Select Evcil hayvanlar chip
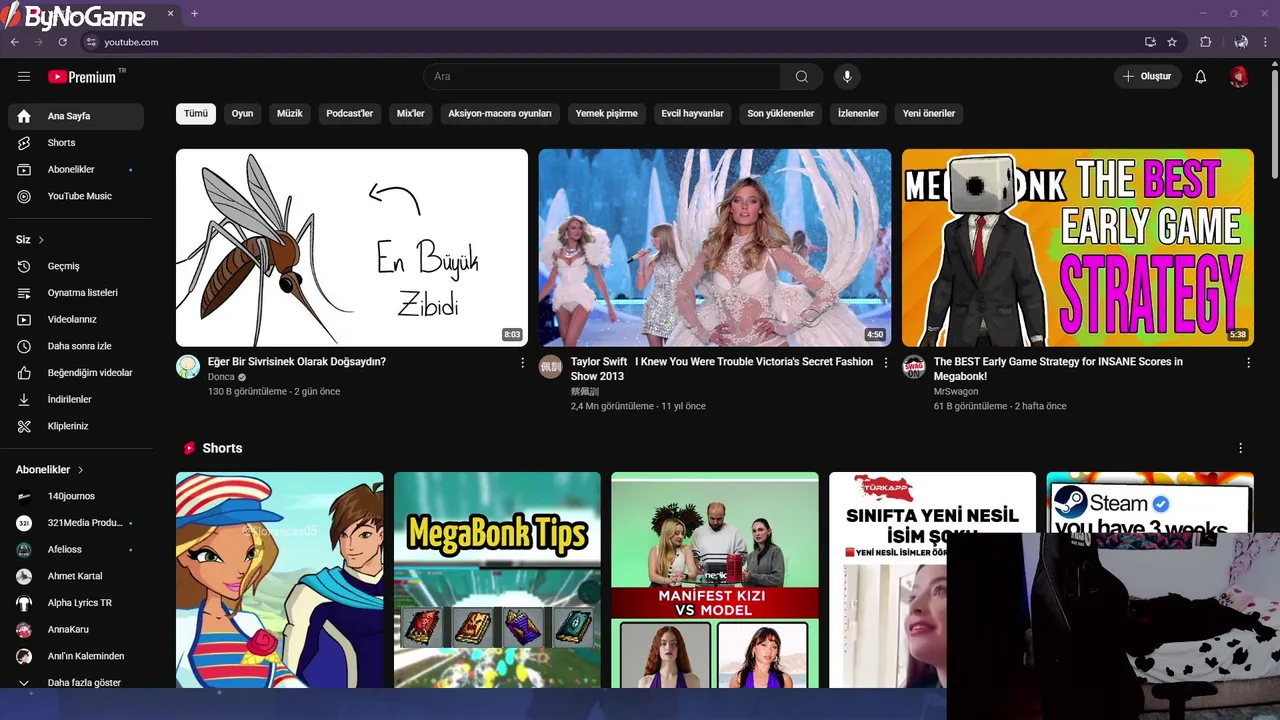 pyautogui.click(x=692, y=114)
